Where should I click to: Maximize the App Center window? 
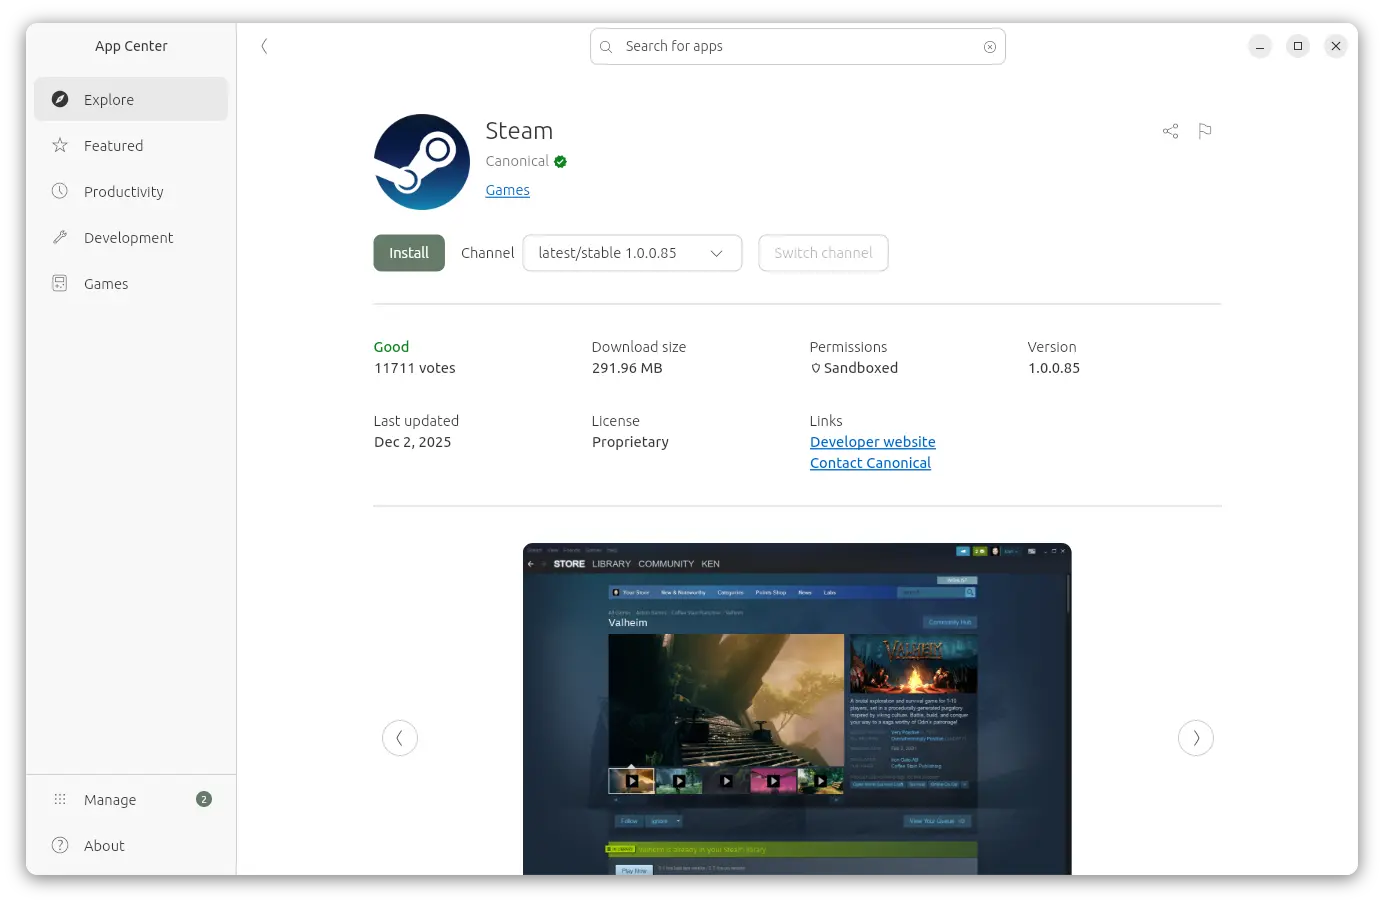click(1298, 46)
